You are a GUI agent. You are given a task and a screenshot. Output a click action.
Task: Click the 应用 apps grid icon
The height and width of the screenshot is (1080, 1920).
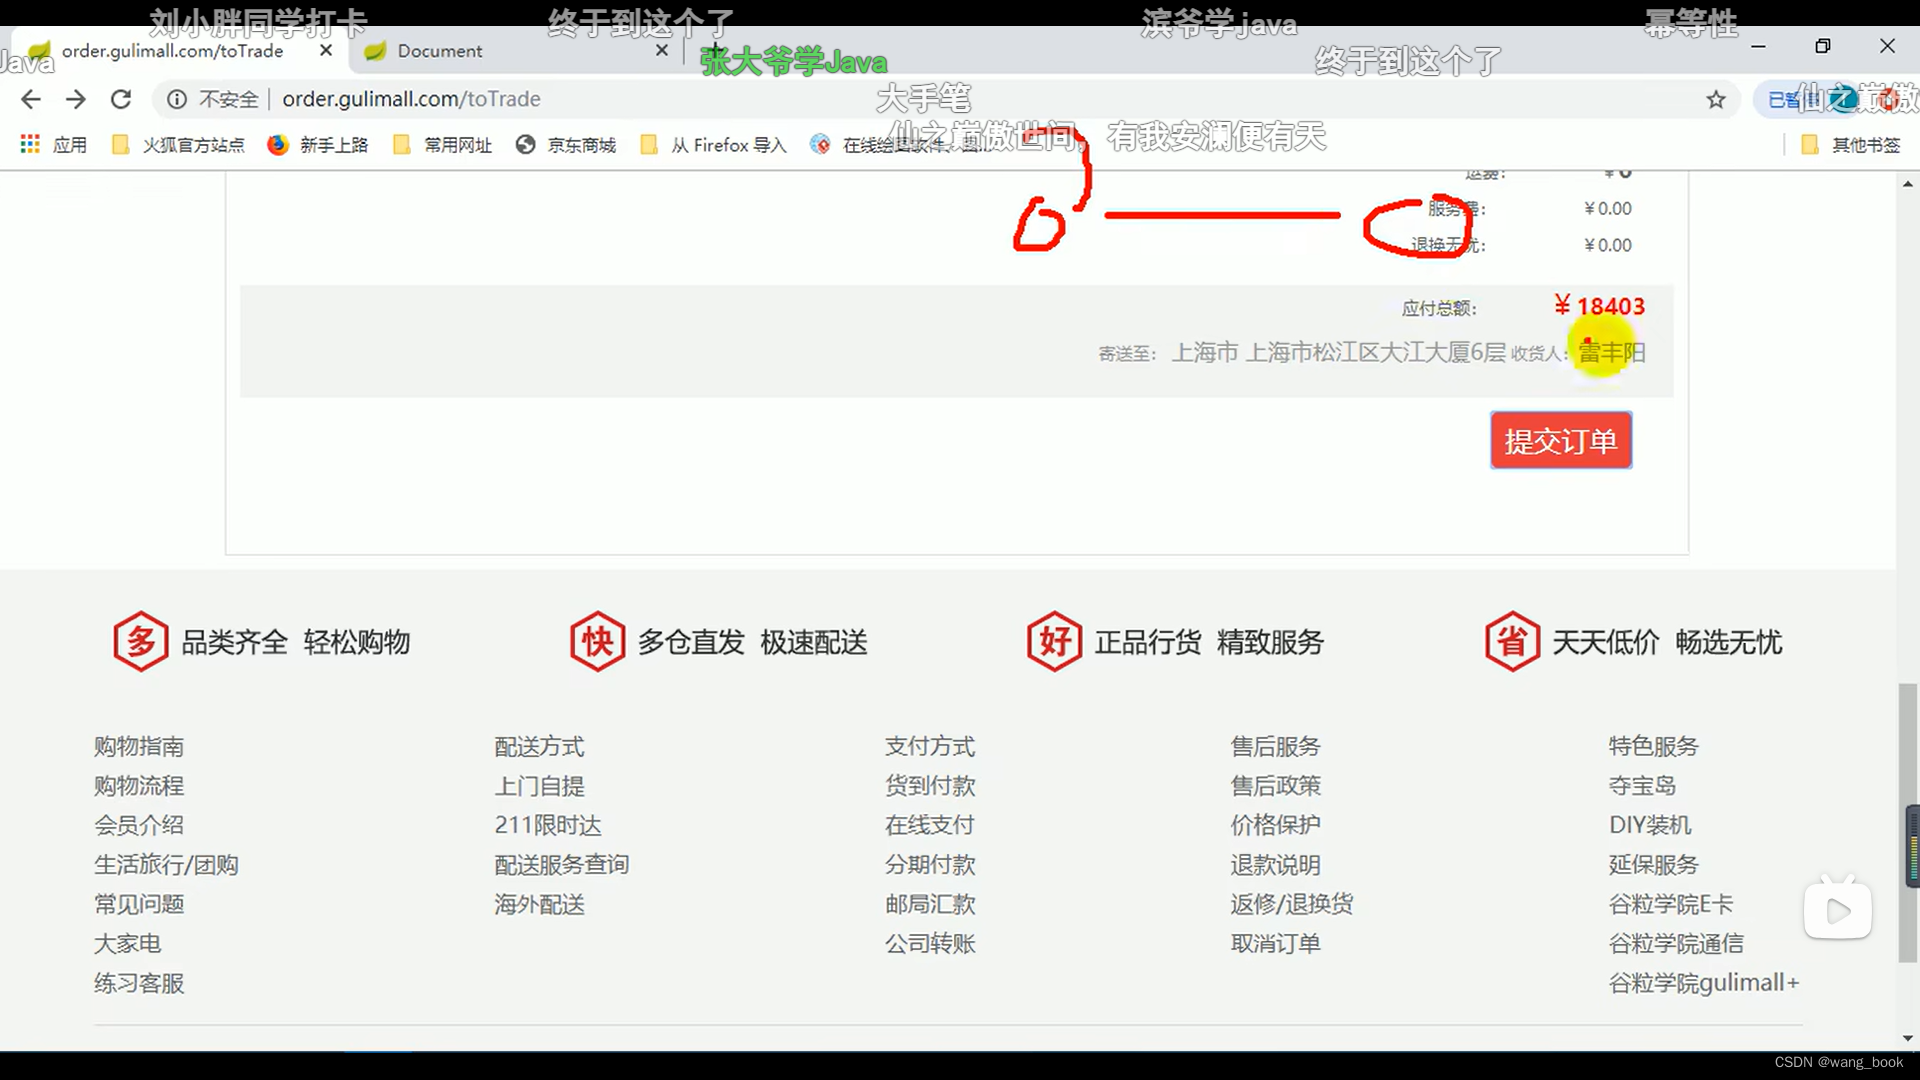click(x=29, y=144)
